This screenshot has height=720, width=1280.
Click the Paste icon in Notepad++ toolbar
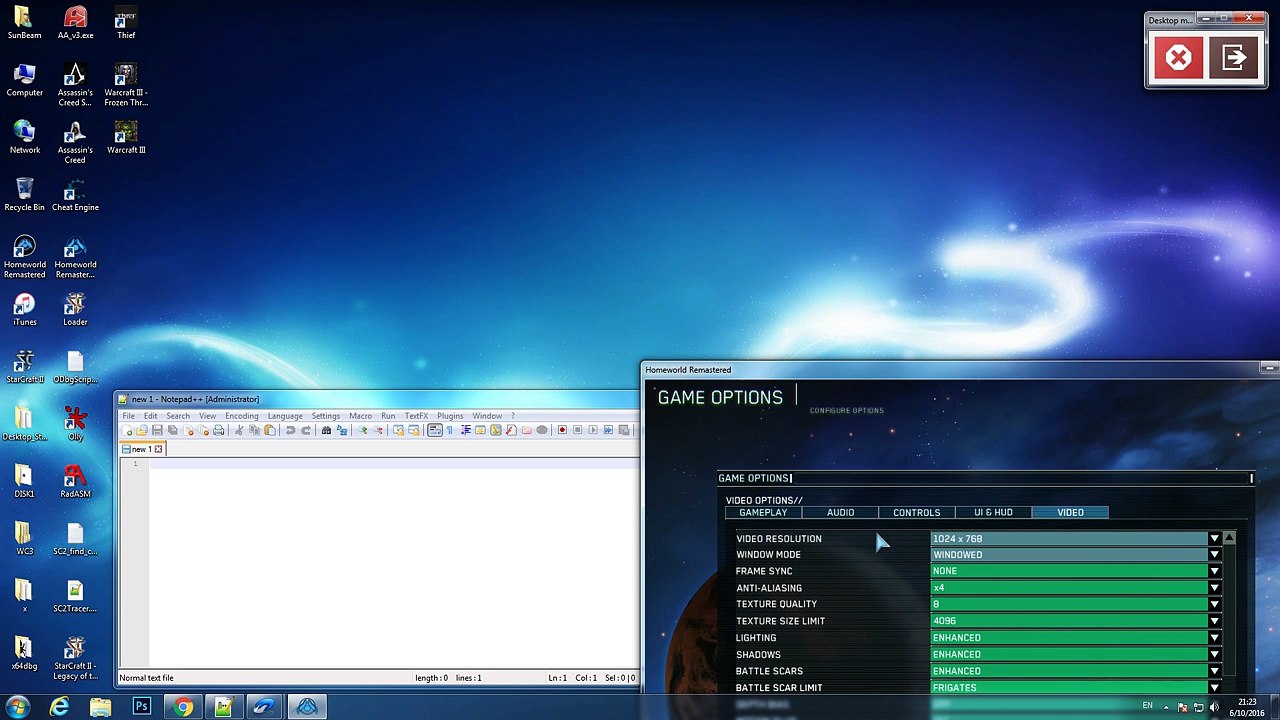pos(270,430)
